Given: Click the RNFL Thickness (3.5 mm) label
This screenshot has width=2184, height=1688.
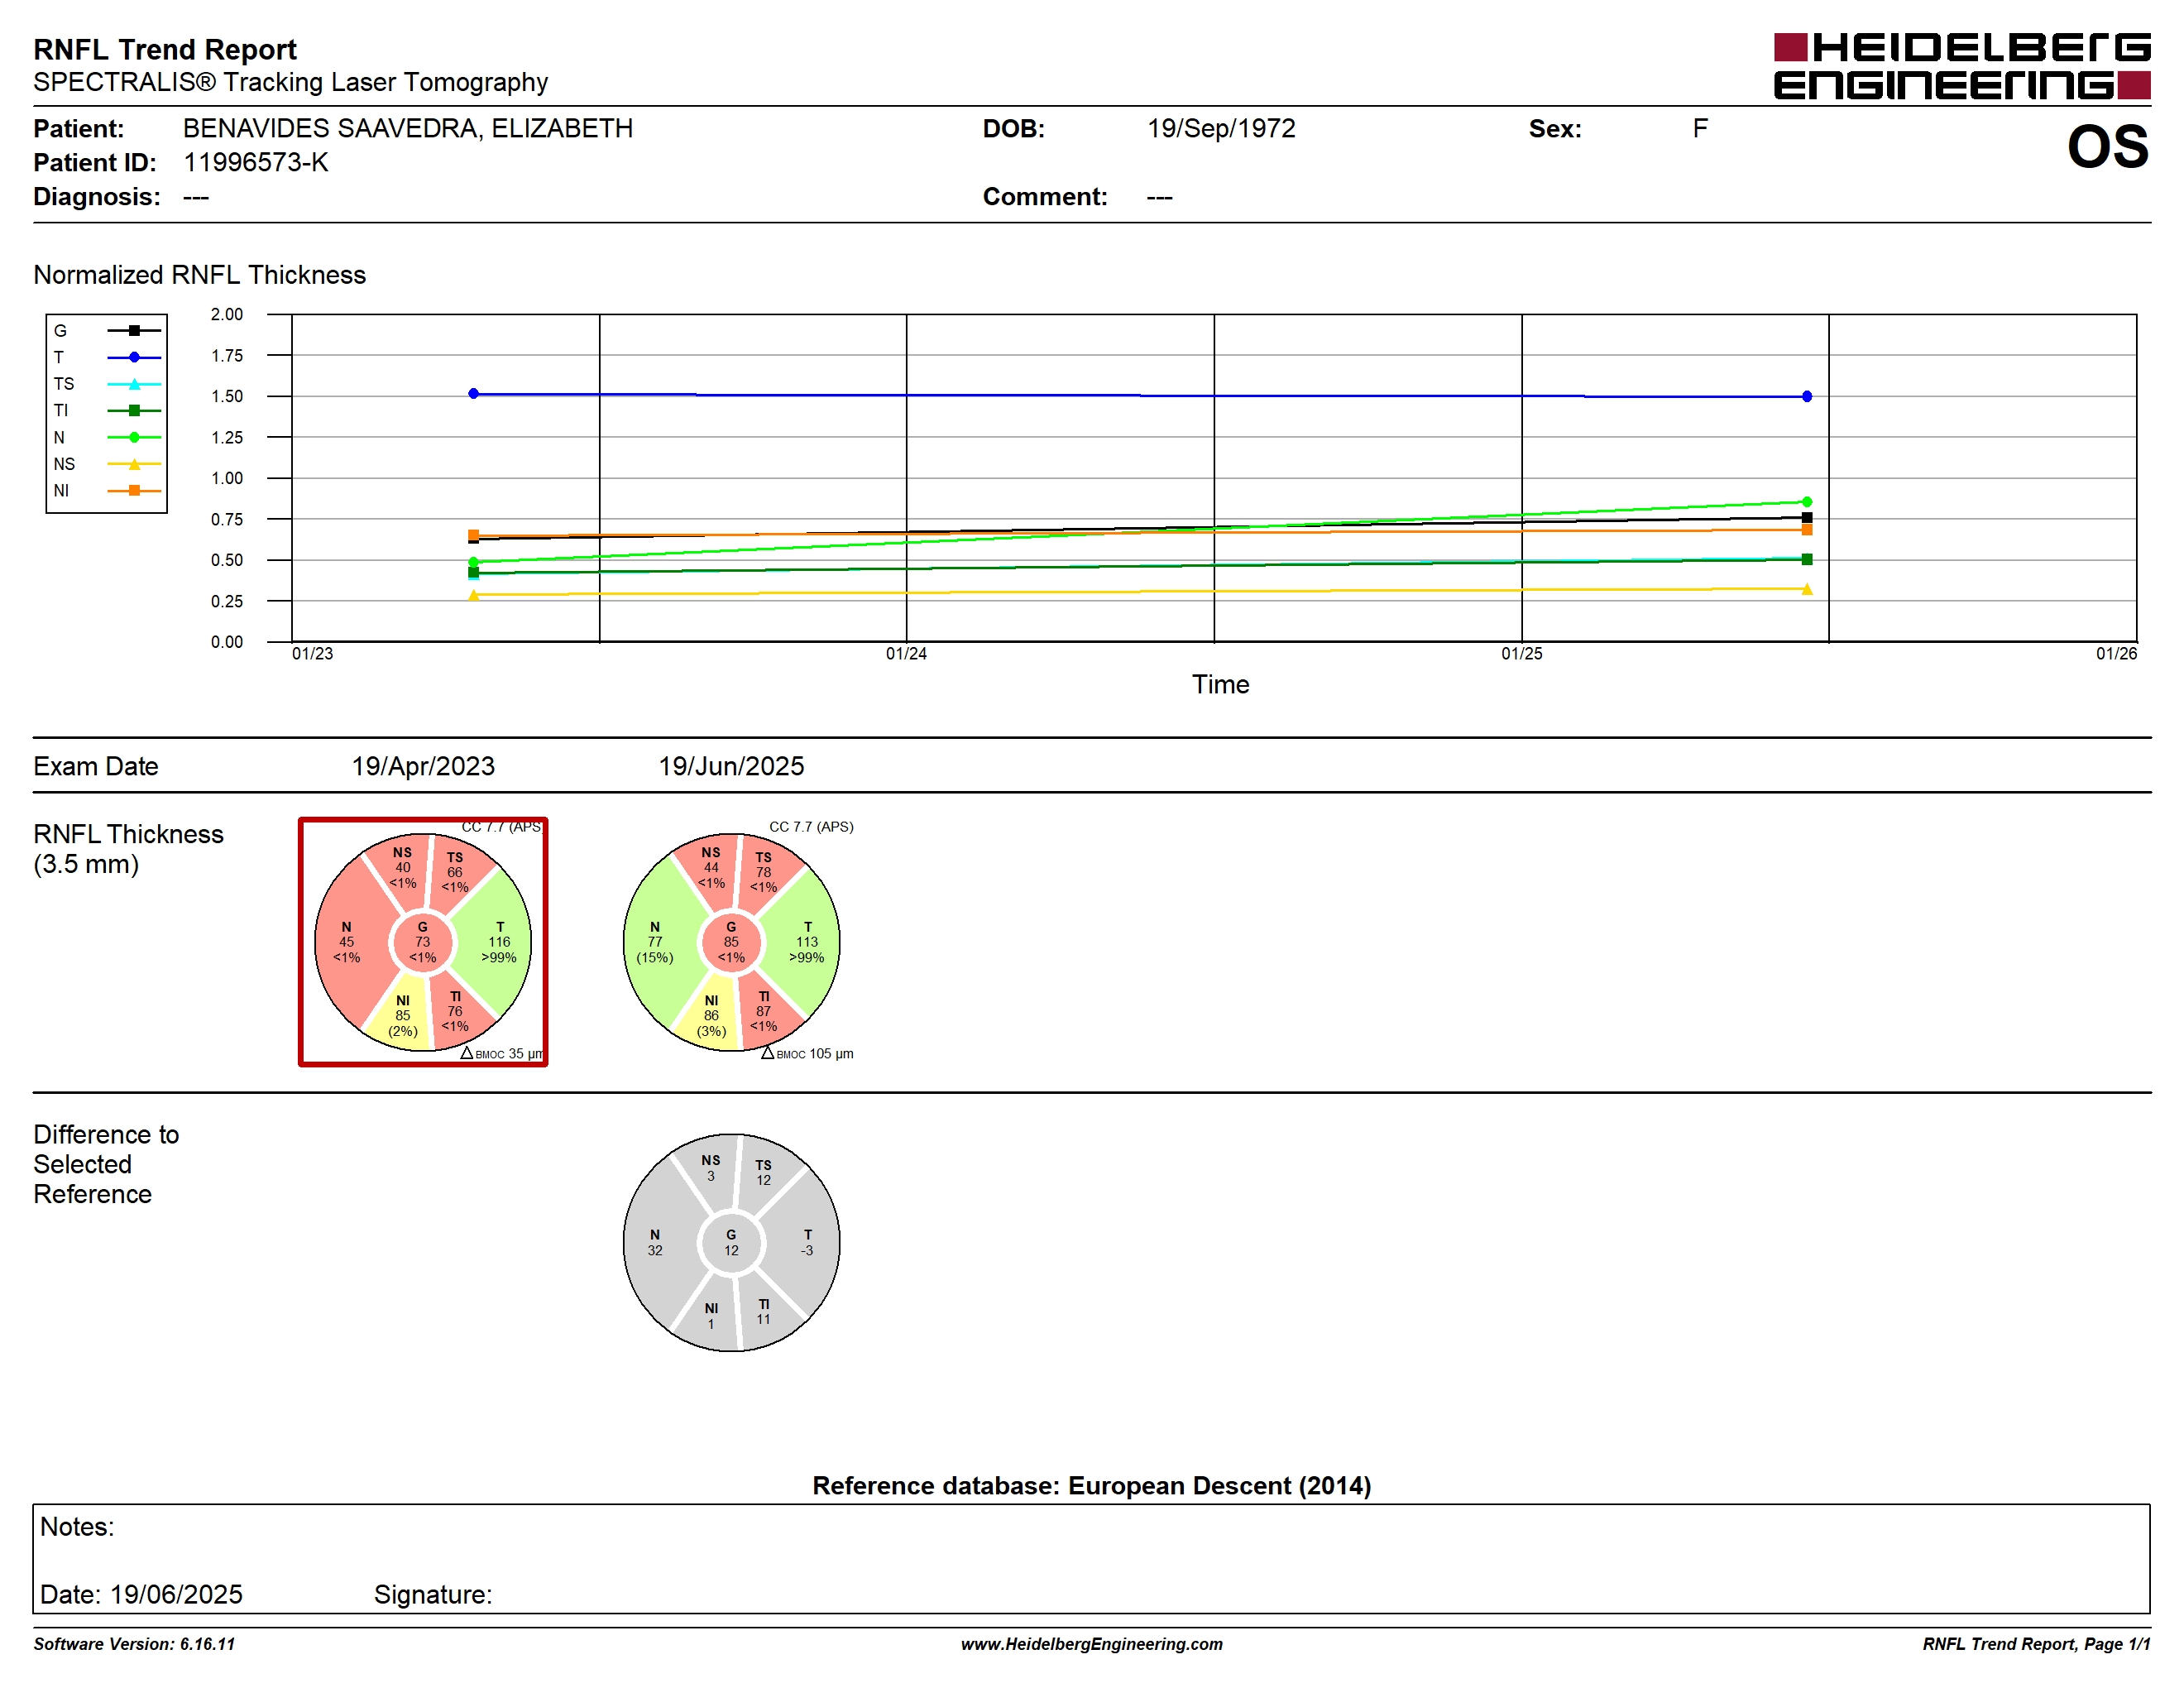Looking at the screenshot, I should 128,849.
